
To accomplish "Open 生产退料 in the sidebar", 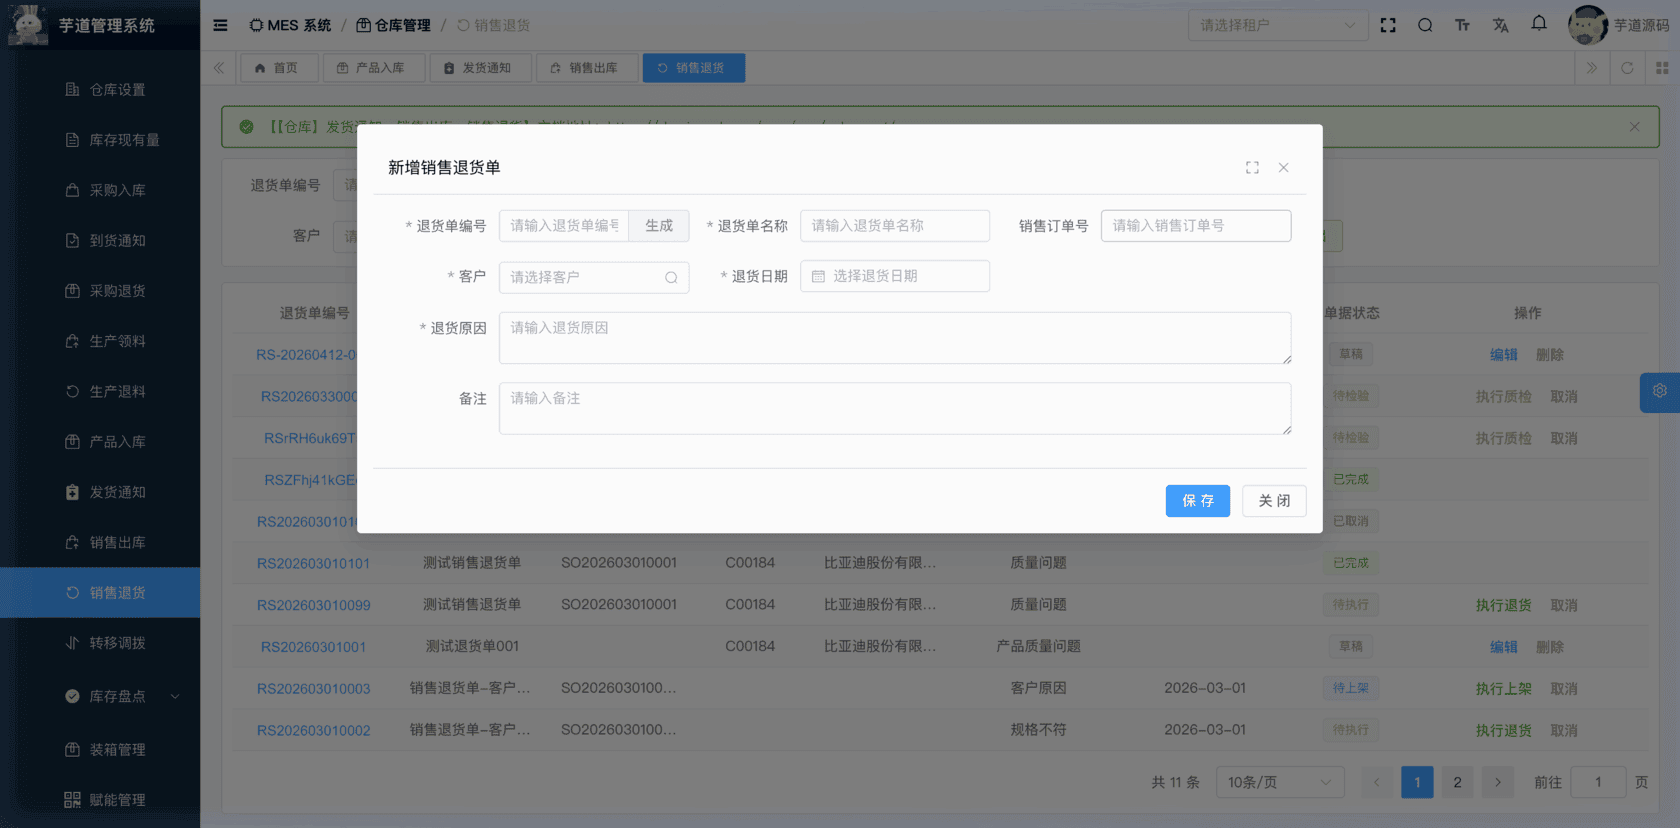I will 100,391.
